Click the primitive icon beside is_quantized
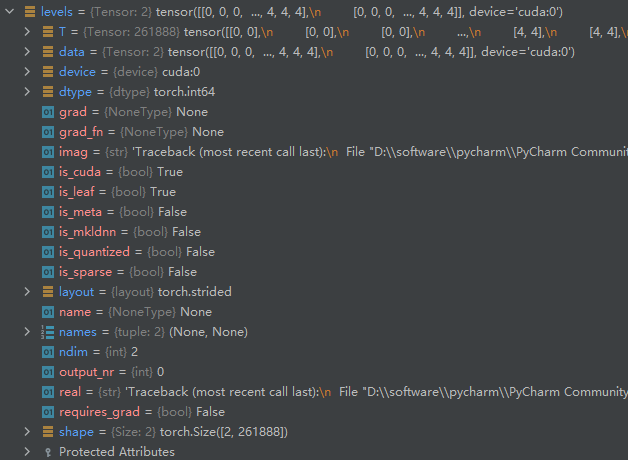This screenshot has width=628, height=460. pyautogui.click(x=48, y=252)
